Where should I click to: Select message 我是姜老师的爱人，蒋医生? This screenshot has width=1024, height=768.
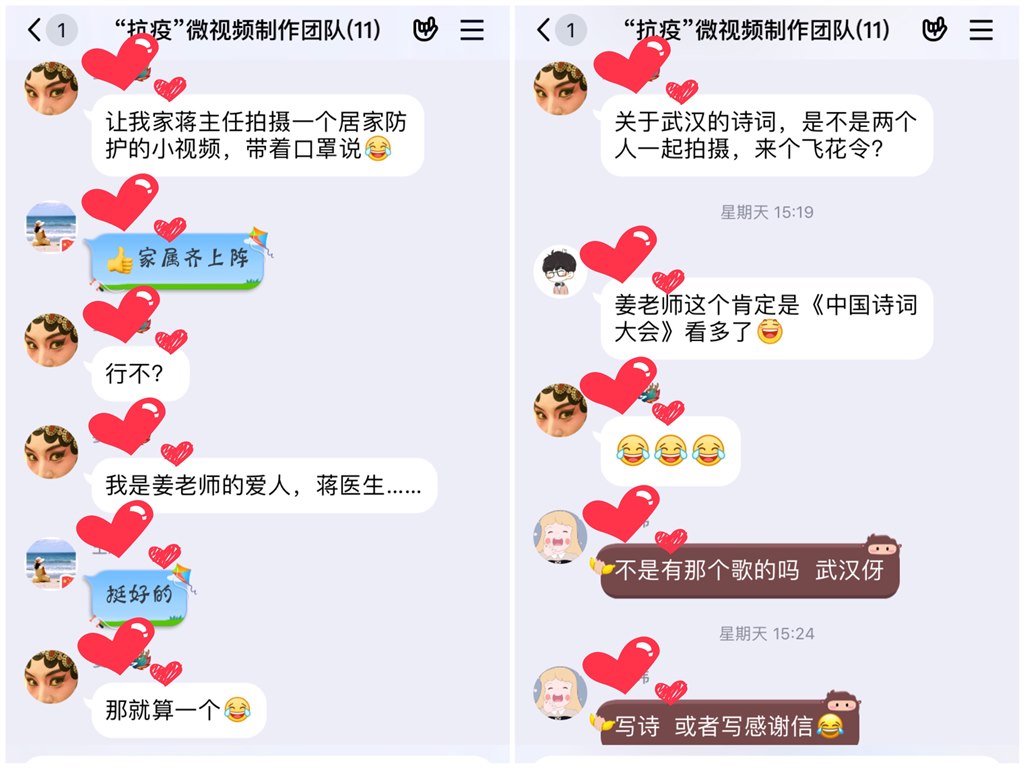point(264,485)
